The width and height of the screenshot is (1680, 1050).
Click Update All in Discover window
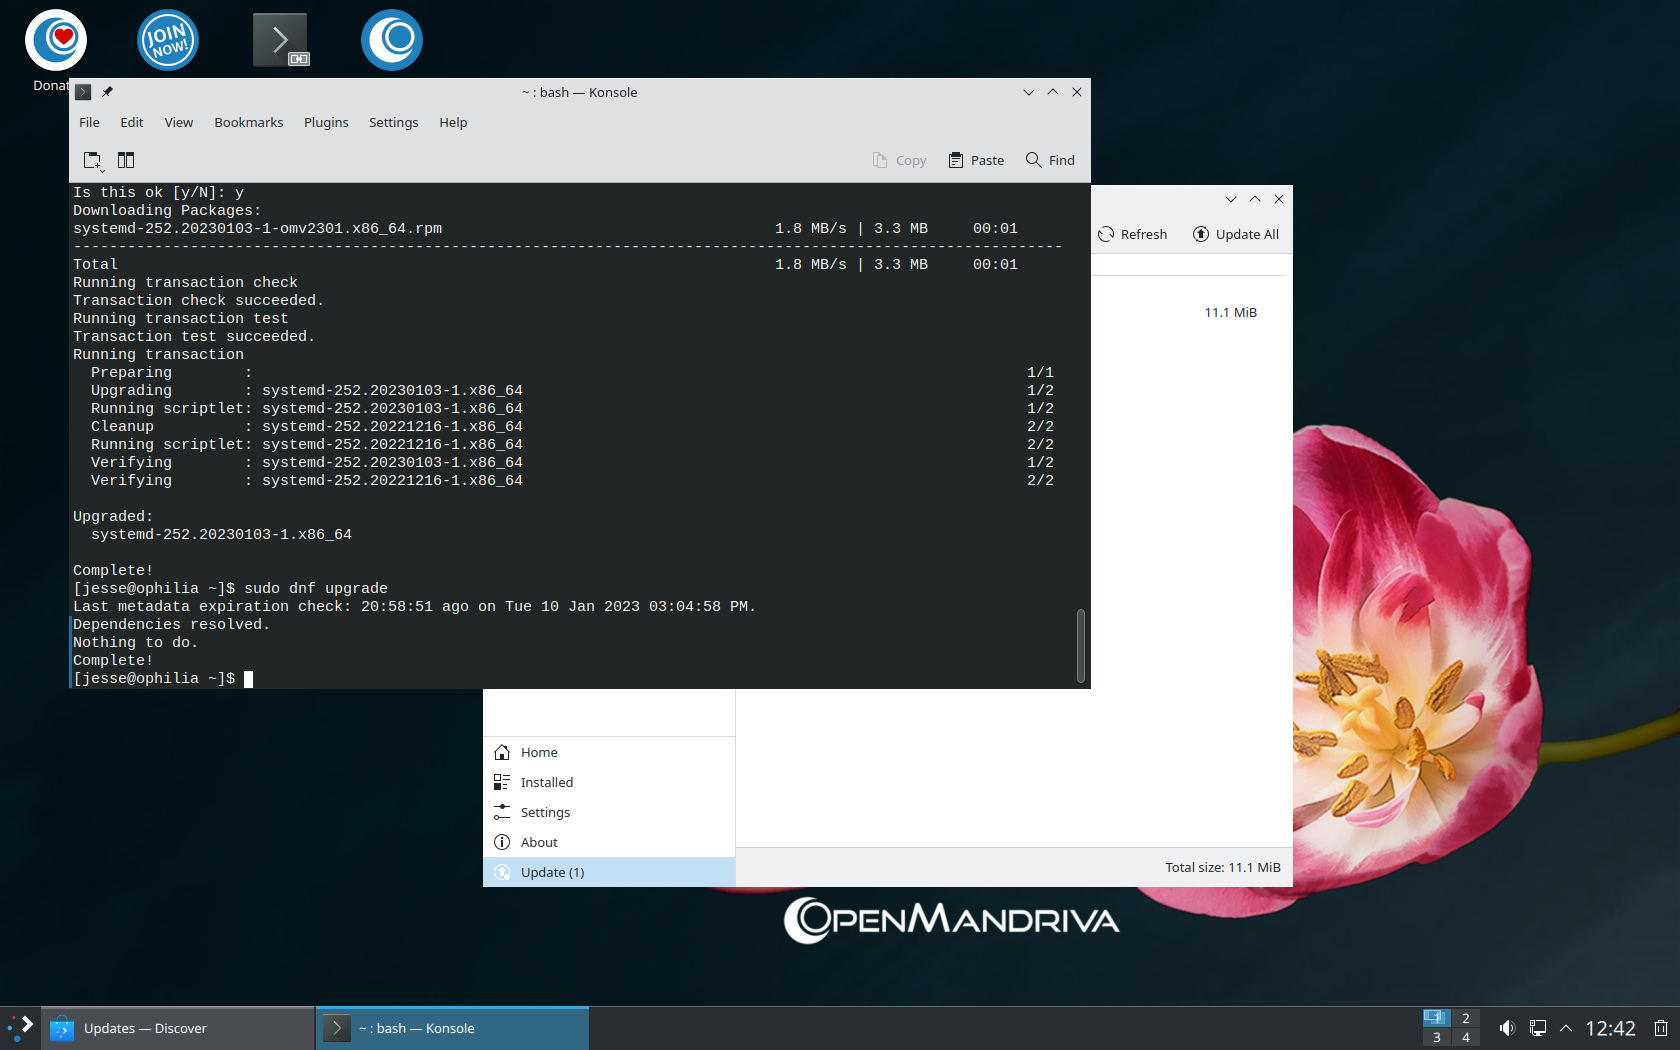(x=1236, y=234)
